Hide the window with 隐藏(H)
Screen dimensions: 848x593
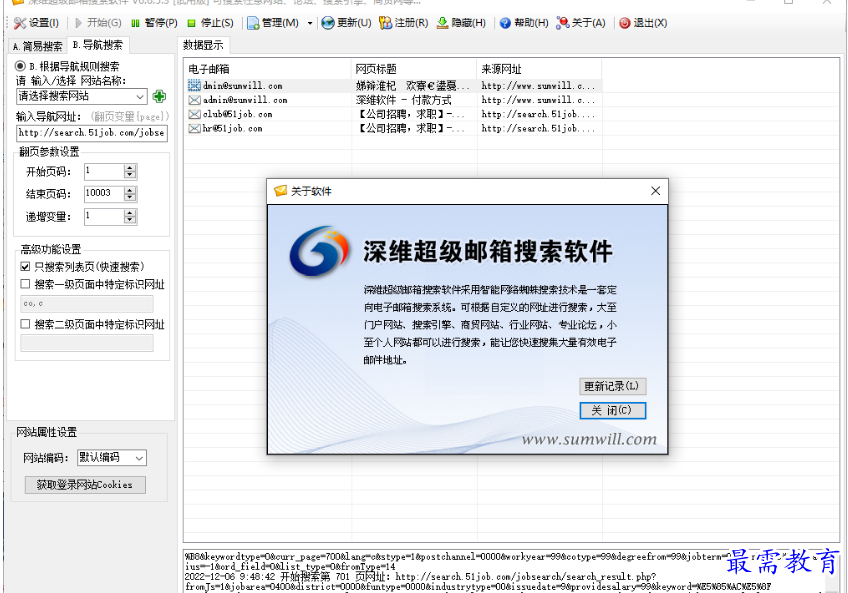pyautogui.click(x=461, y=23)
